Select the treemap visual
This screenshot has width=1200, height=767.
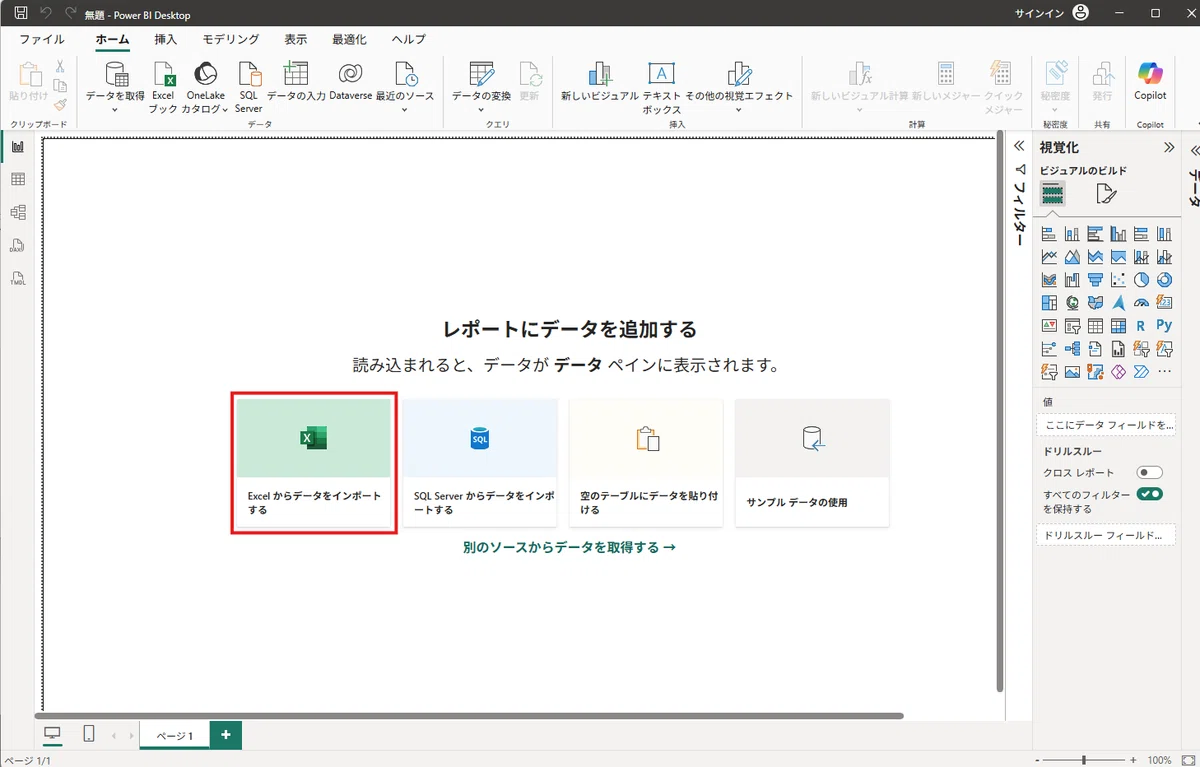pos(1049,303)
